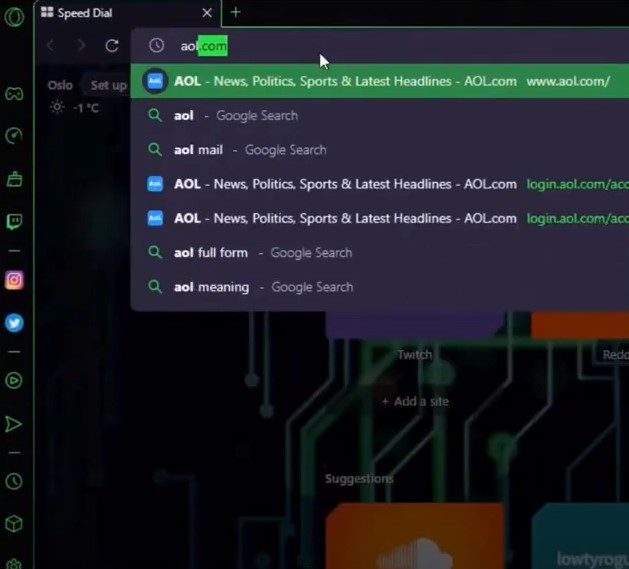Open Instagram in the sidebar
This screenshot has width=629, height=569.
14,280
